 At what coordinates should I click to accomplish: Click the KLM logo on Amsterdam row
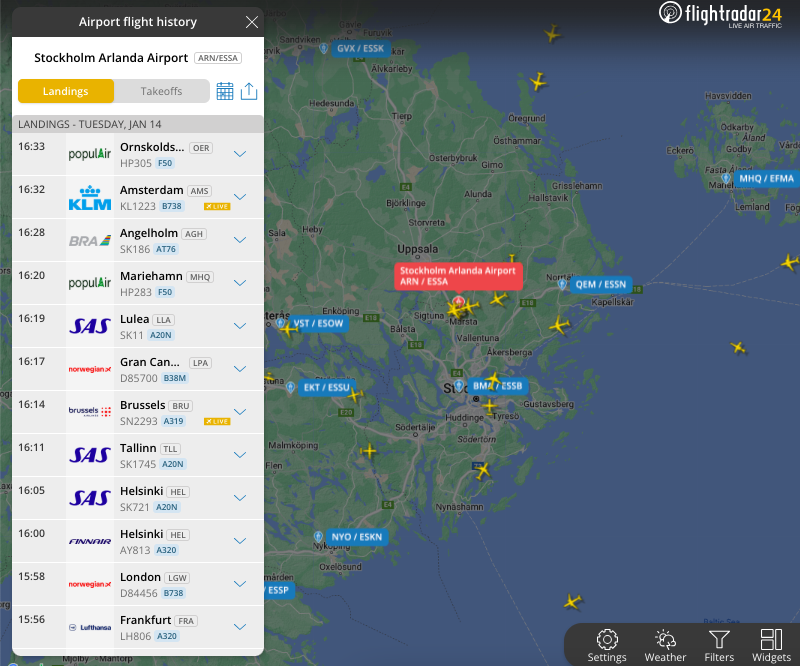click(x=90, y=198)
